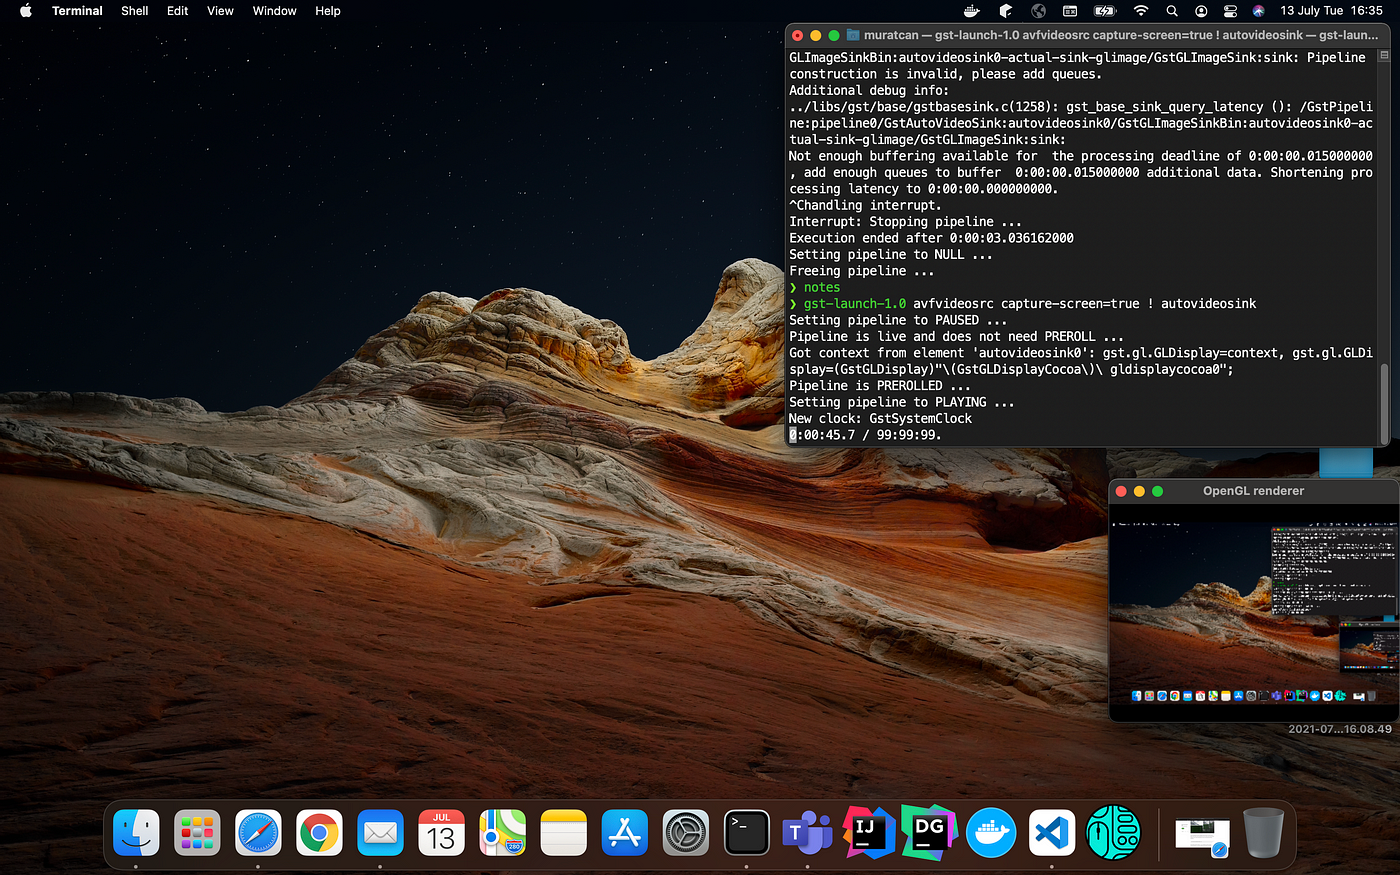Minimize the OpenGL renderer window
Screen dimensions: 1400x875
point(1139,491)
